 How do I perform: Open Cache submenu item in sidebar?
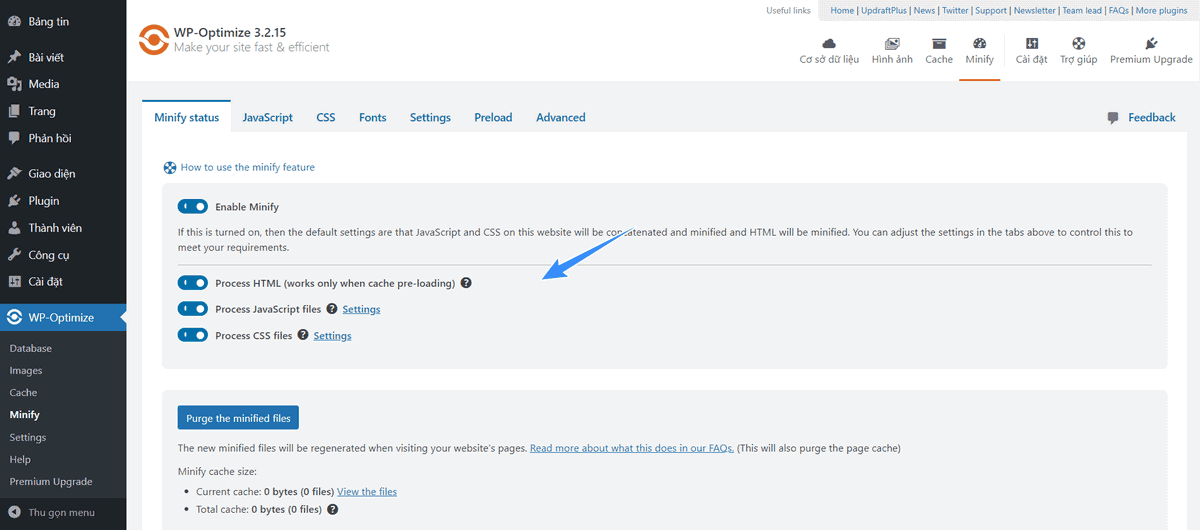pos(23,393)
